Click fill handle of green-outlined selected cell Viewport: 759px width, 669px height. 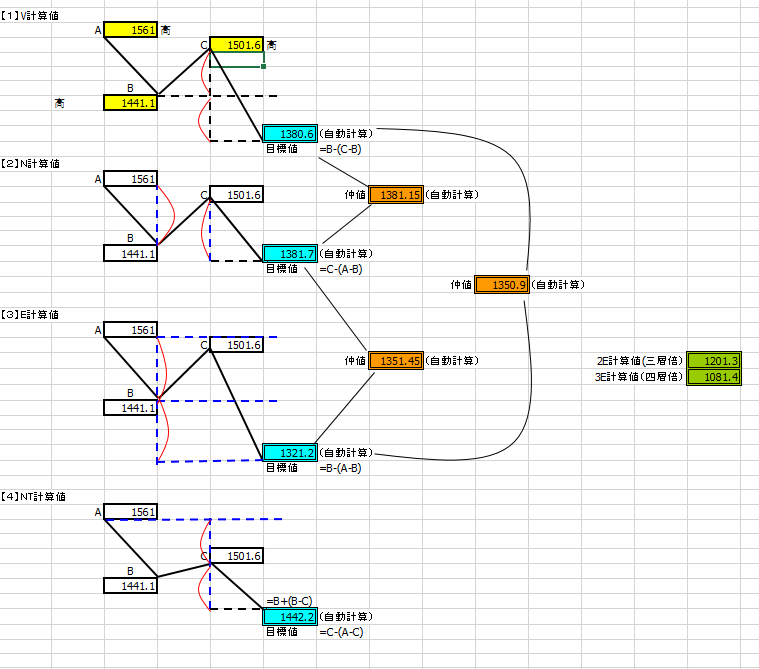pos(263,67)
